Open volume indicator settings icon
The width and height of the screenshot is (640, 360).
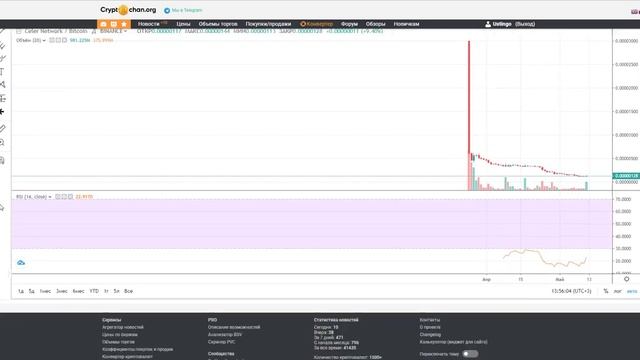tap(58, 40)
